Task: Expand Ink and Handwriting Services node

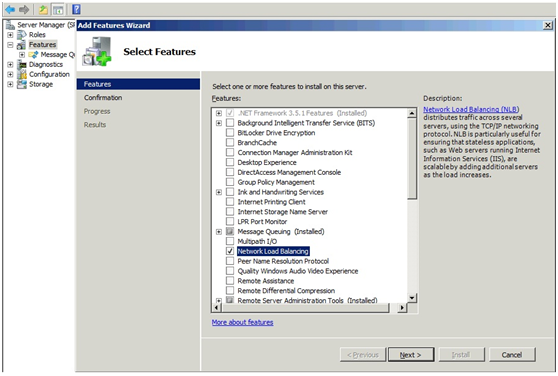Action: (219, 192)
